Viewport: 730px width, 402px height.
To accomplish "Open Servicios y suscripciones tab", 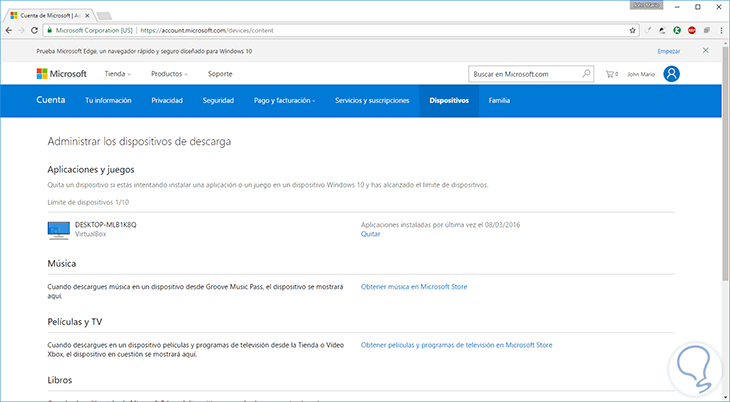I will click(372, 100).
